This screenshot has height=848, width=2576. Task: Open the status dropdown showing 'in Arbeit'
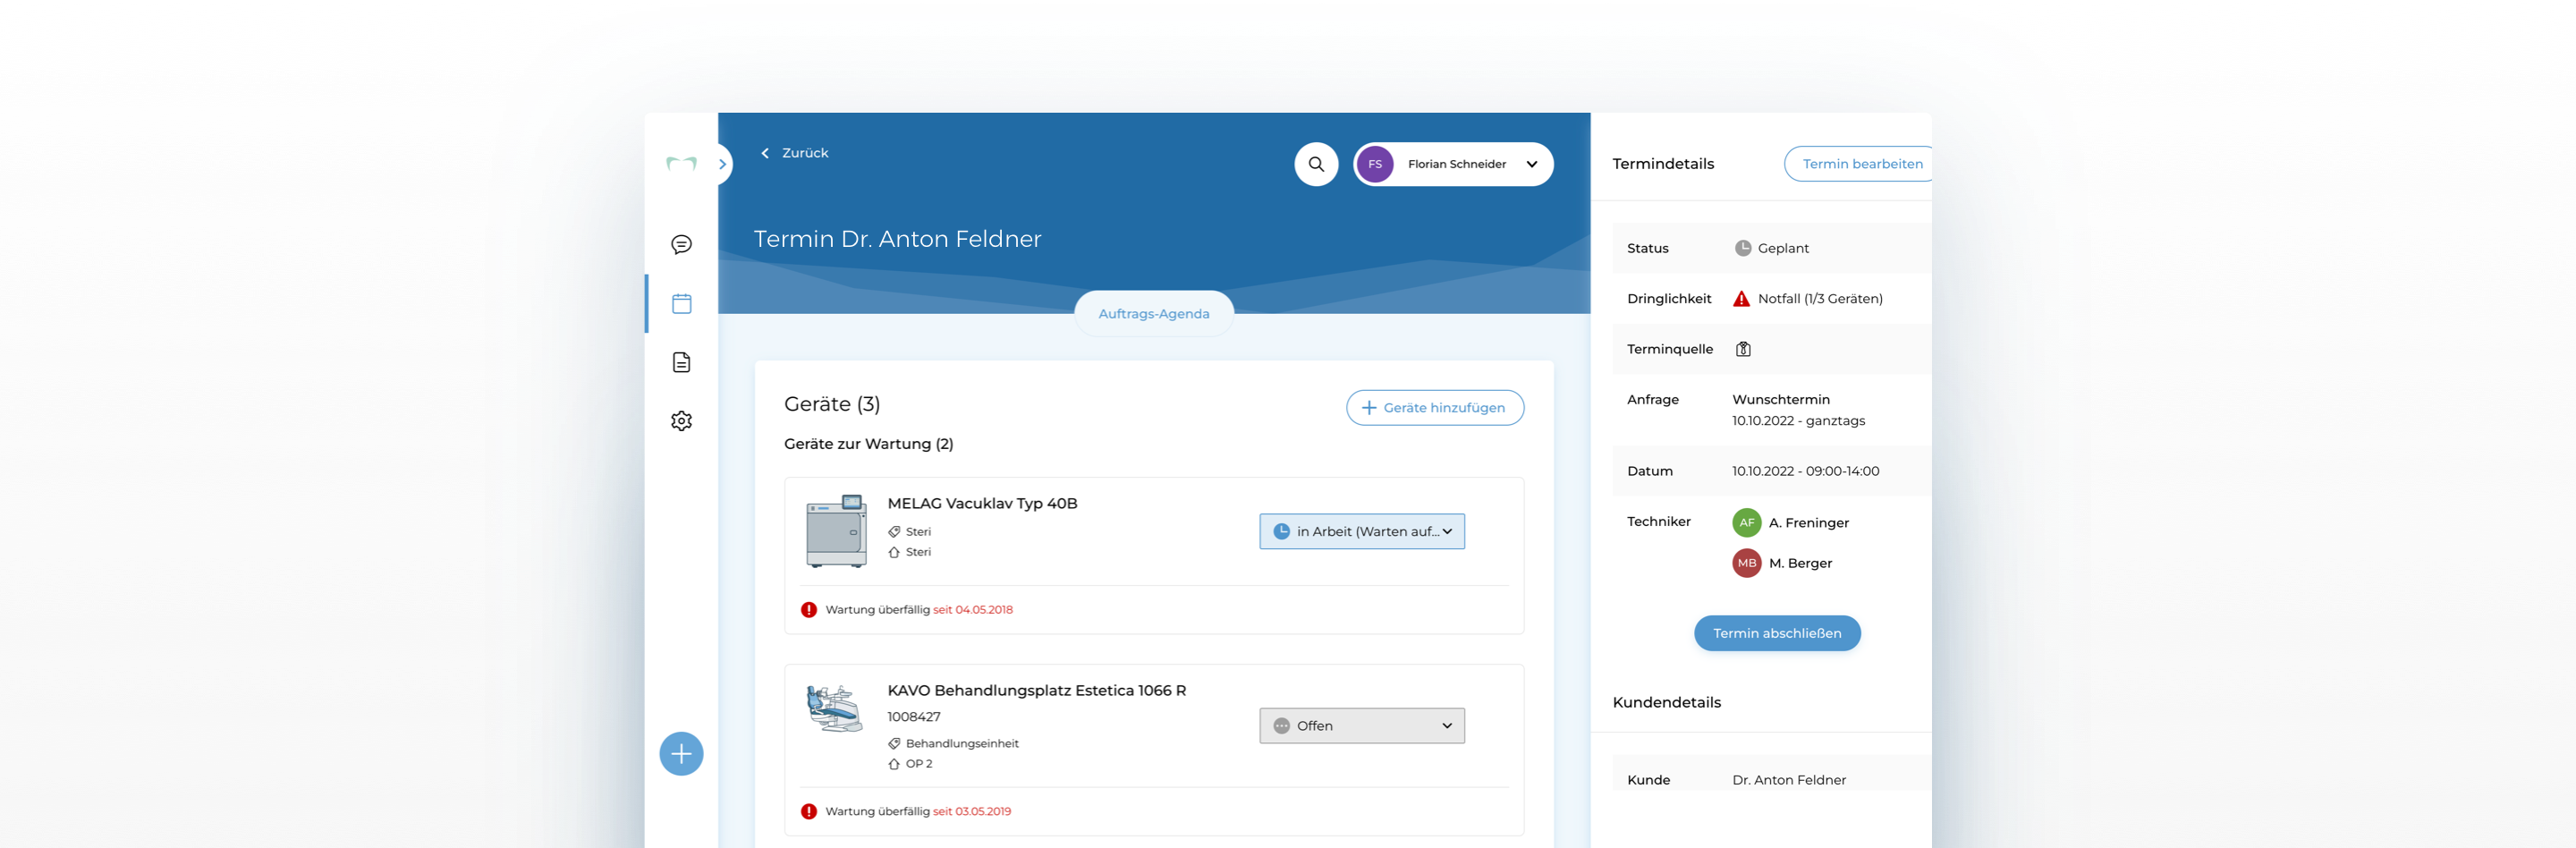pos(1361,531)
